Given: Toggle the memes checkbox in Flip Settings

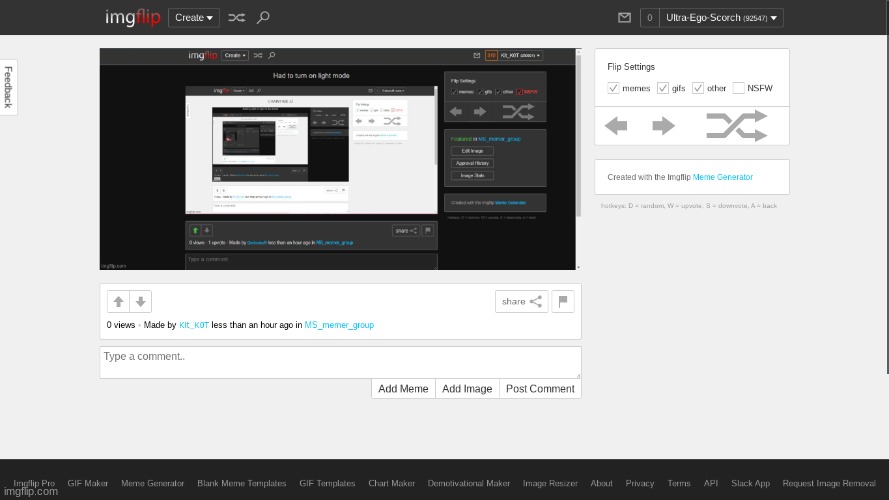Looking at the screenshot, I should coord(613,88).
